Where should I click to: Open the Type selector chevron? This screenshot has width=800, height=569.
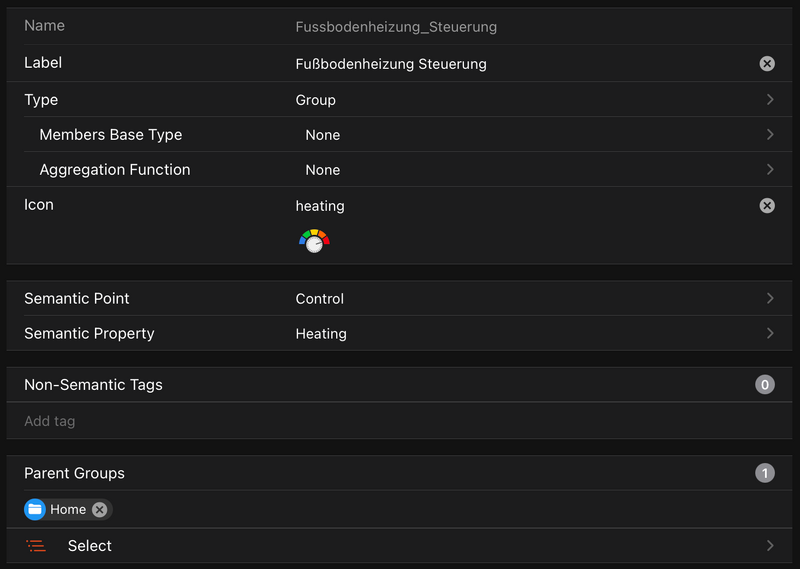[x=770, y=100]
